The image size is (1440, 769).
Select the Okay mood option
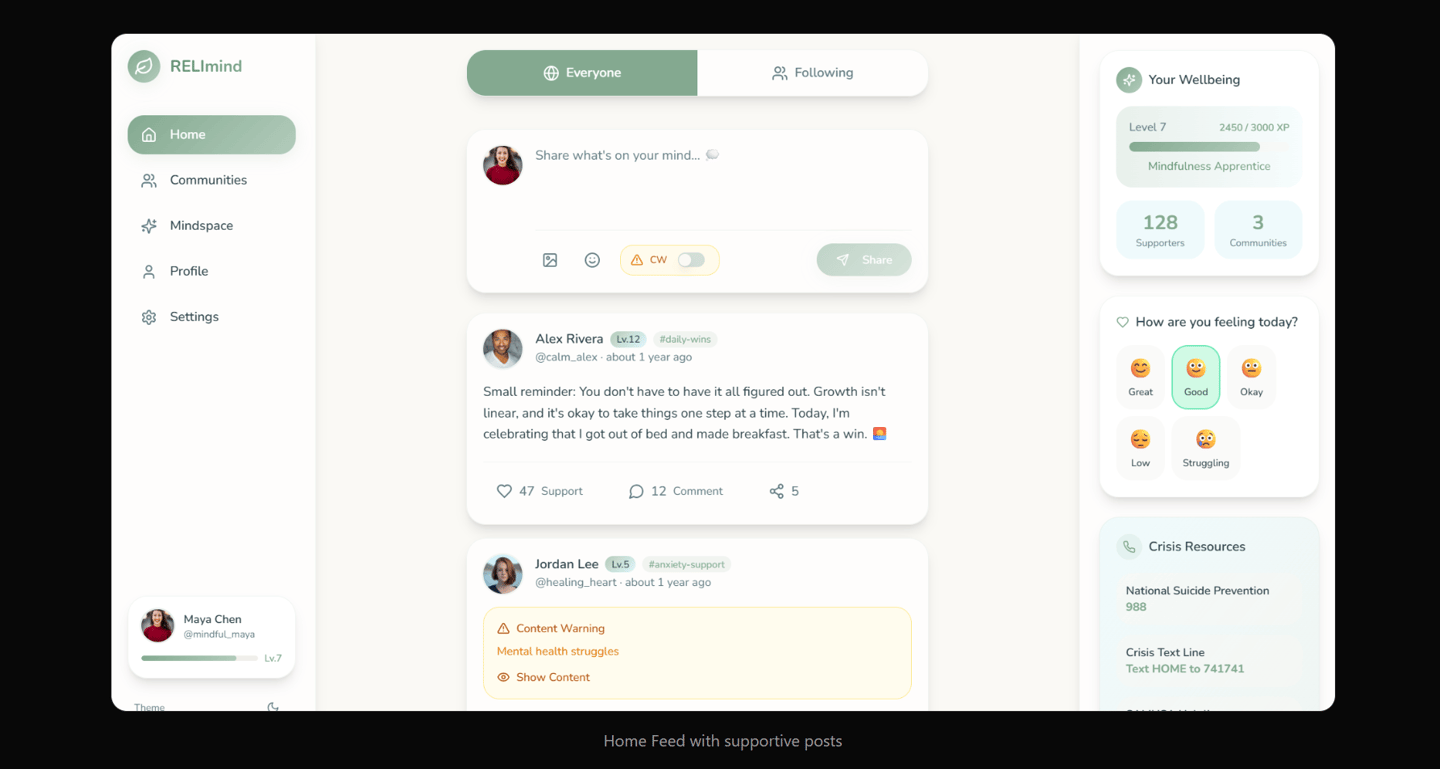click(x=1251, y=377)
